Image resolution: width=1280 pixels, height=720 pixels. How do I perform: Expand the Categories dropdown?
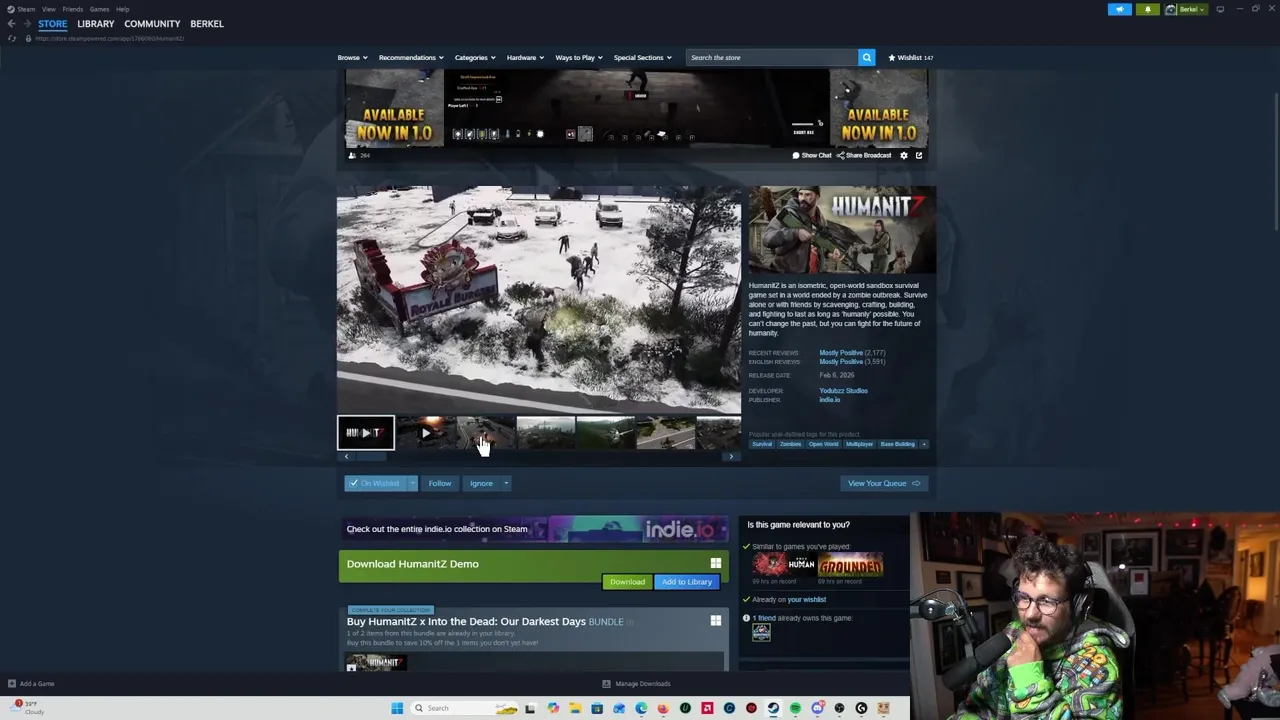coord(474,58)
